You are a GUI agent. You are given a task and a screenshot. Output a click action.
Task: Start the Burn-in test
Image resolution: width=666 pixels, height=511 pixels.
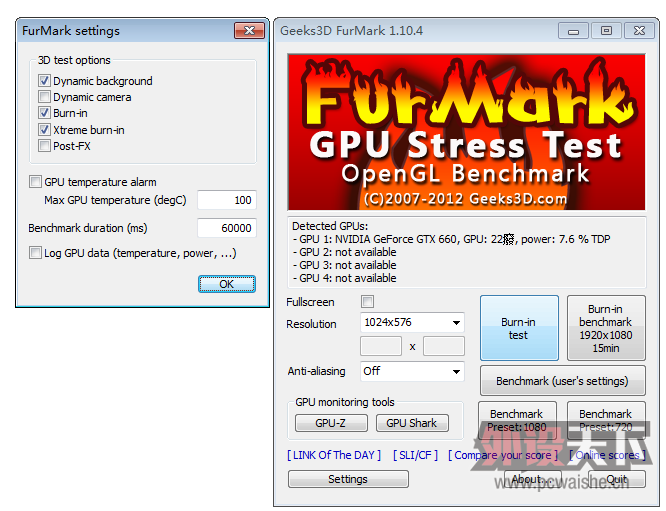[519, 328]
